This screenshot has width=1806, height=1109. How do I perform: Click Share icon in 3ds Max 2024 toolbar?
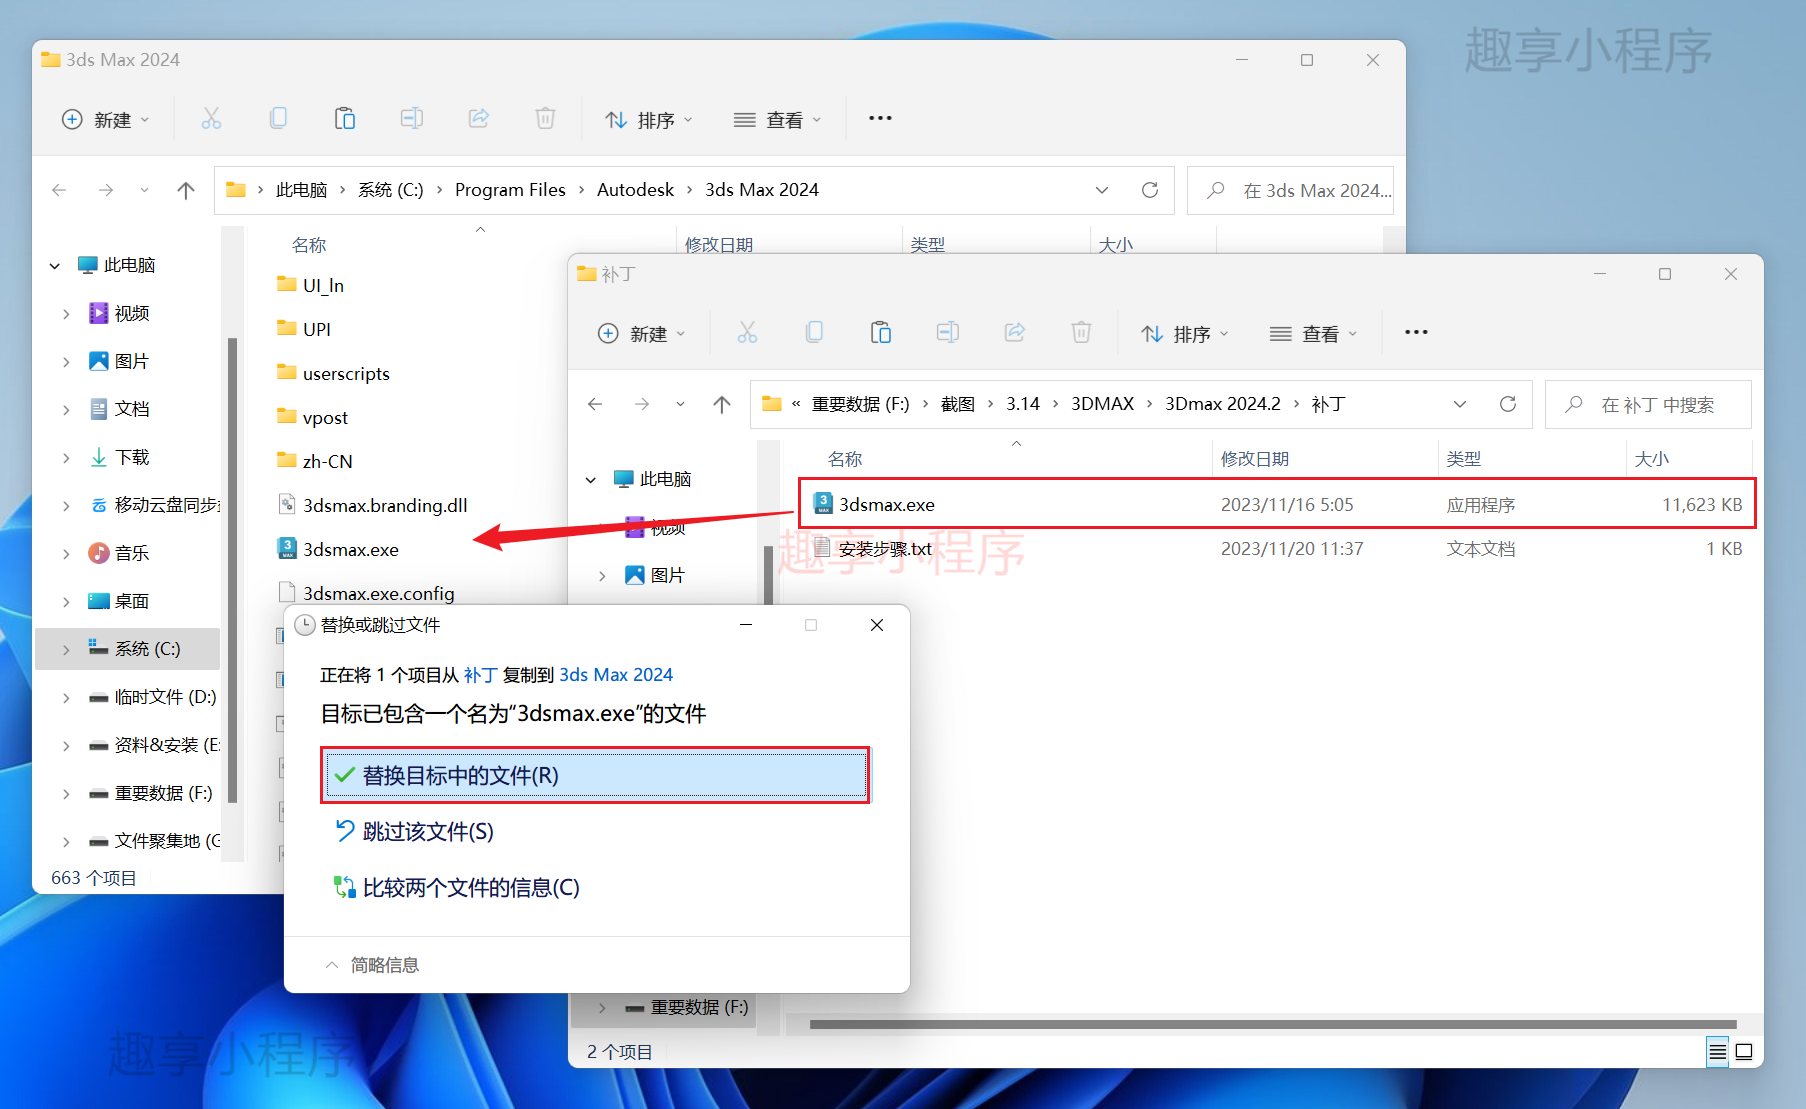point(479,119)
